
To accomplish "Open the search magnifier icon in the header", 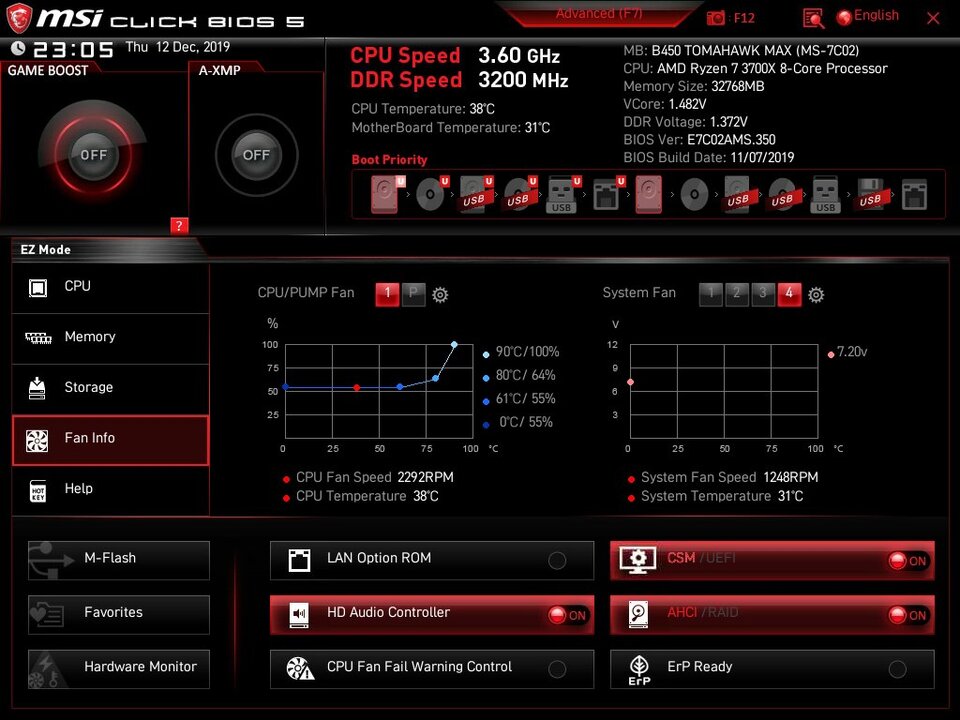I will tap(813, 18).
